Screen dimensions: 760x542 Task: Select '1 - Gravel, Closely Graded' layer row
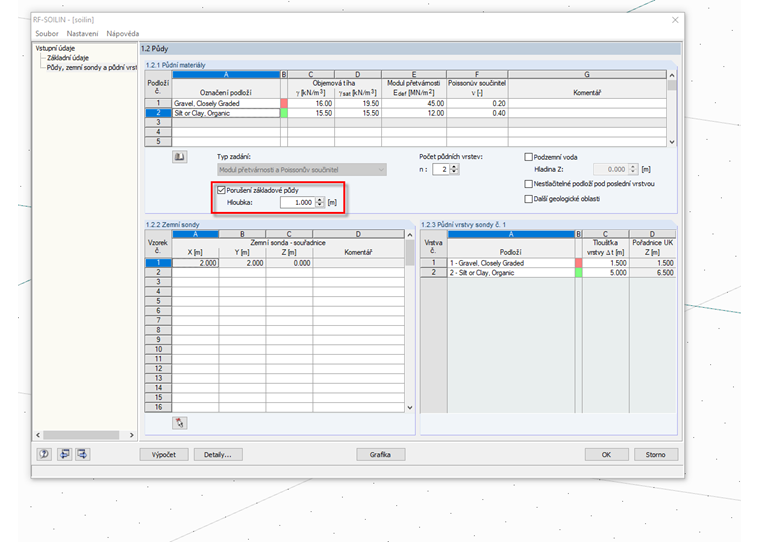point(511,263)
